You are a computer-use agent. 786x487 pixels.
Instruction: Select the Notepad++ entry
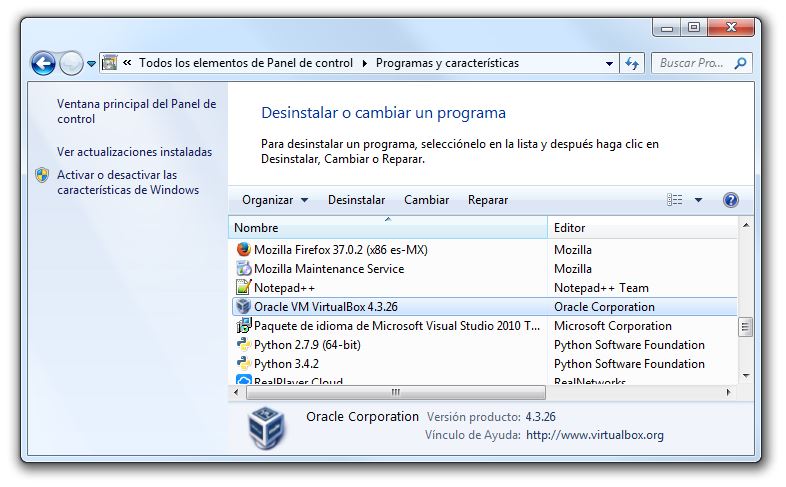[485, 288]
